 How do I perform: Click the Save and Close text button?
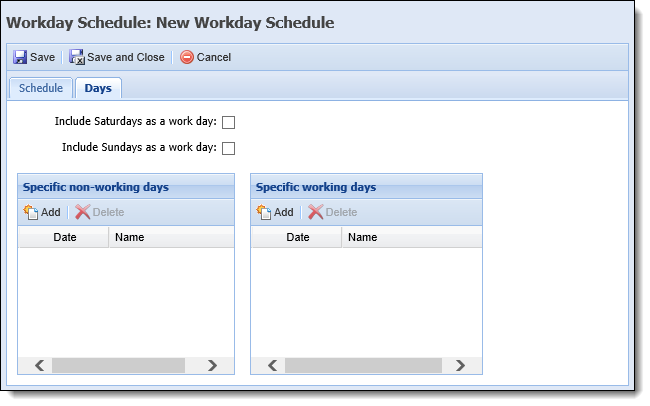[x=126, y=57]
